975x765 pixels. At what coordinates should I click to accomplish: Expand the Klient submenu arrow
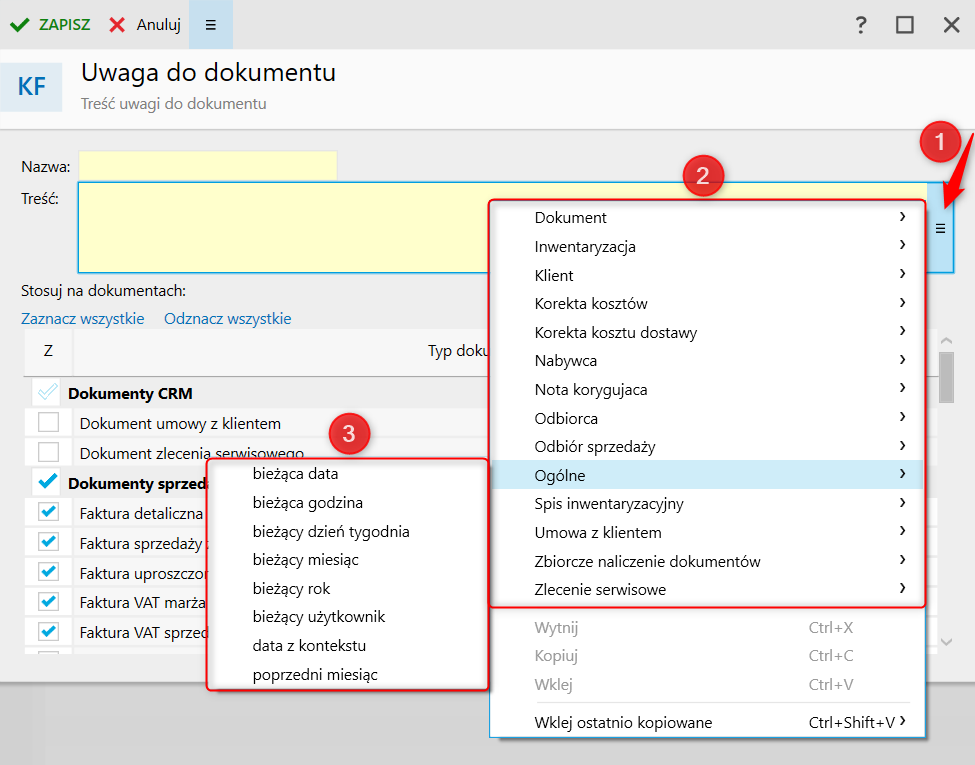(x=902, y=274)
